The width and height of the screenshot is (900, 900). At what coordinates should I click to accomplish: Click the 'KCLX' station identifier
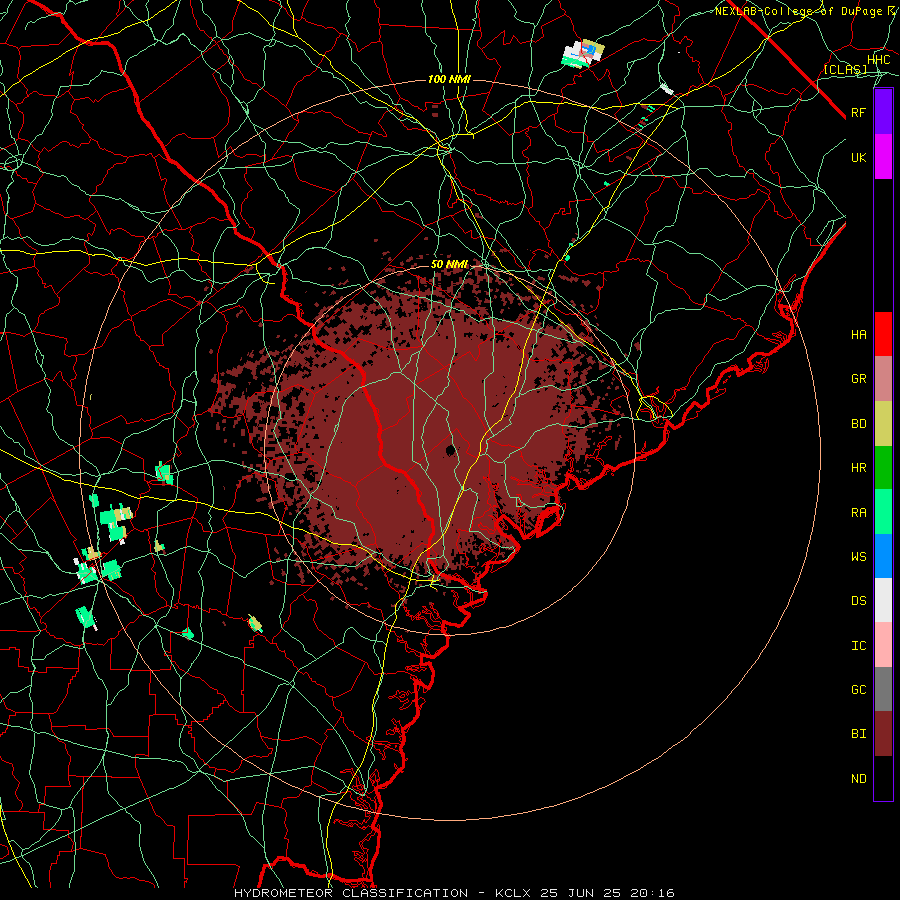pos(513,893)
